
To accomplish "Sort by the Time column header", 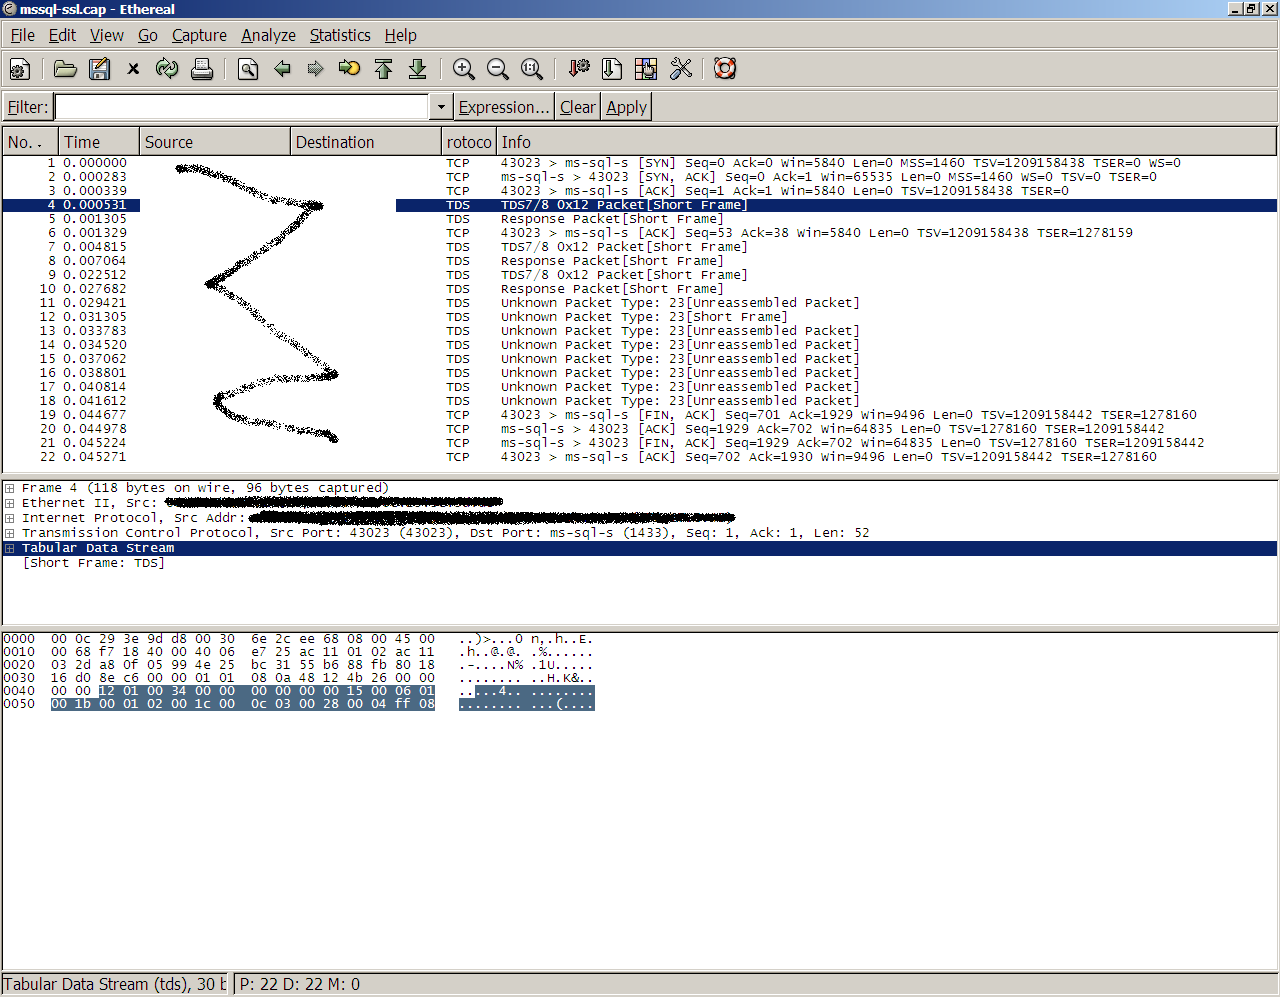I will [98, 142].
